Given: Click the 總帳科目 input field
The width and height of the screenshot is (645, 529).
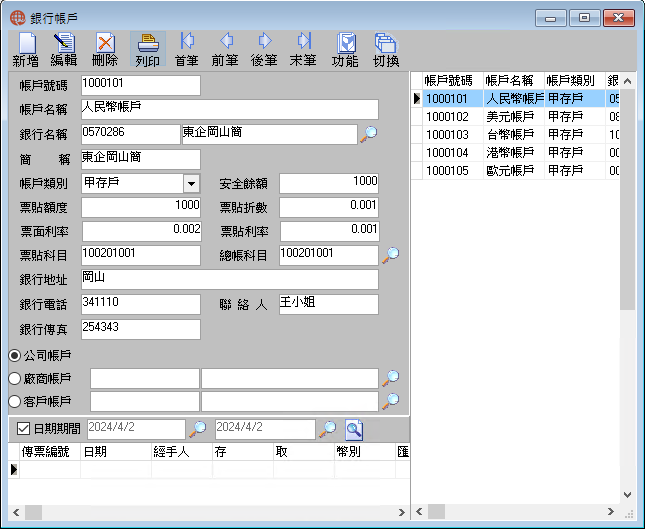Looking at the screenshot, I should click(x=329, y=255).
